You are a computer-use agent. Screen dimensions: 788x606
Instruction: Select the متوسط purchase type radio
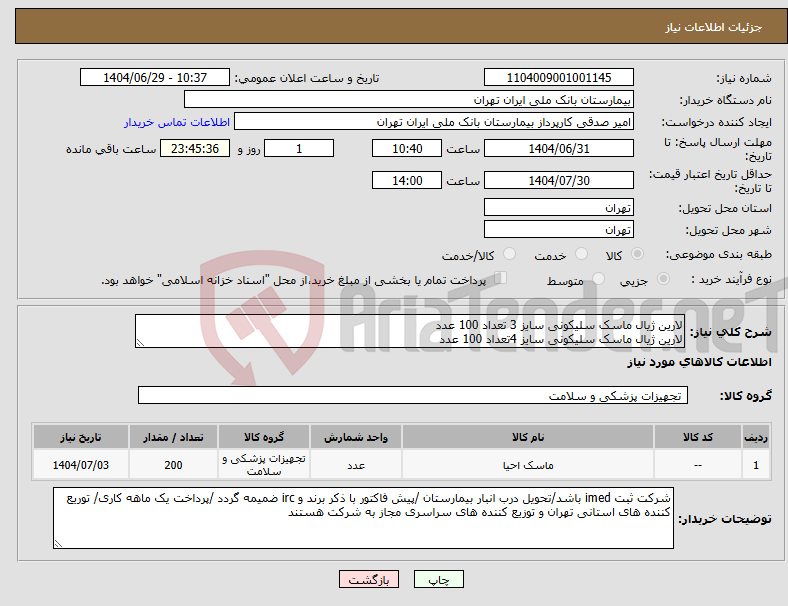coord(598,279)
